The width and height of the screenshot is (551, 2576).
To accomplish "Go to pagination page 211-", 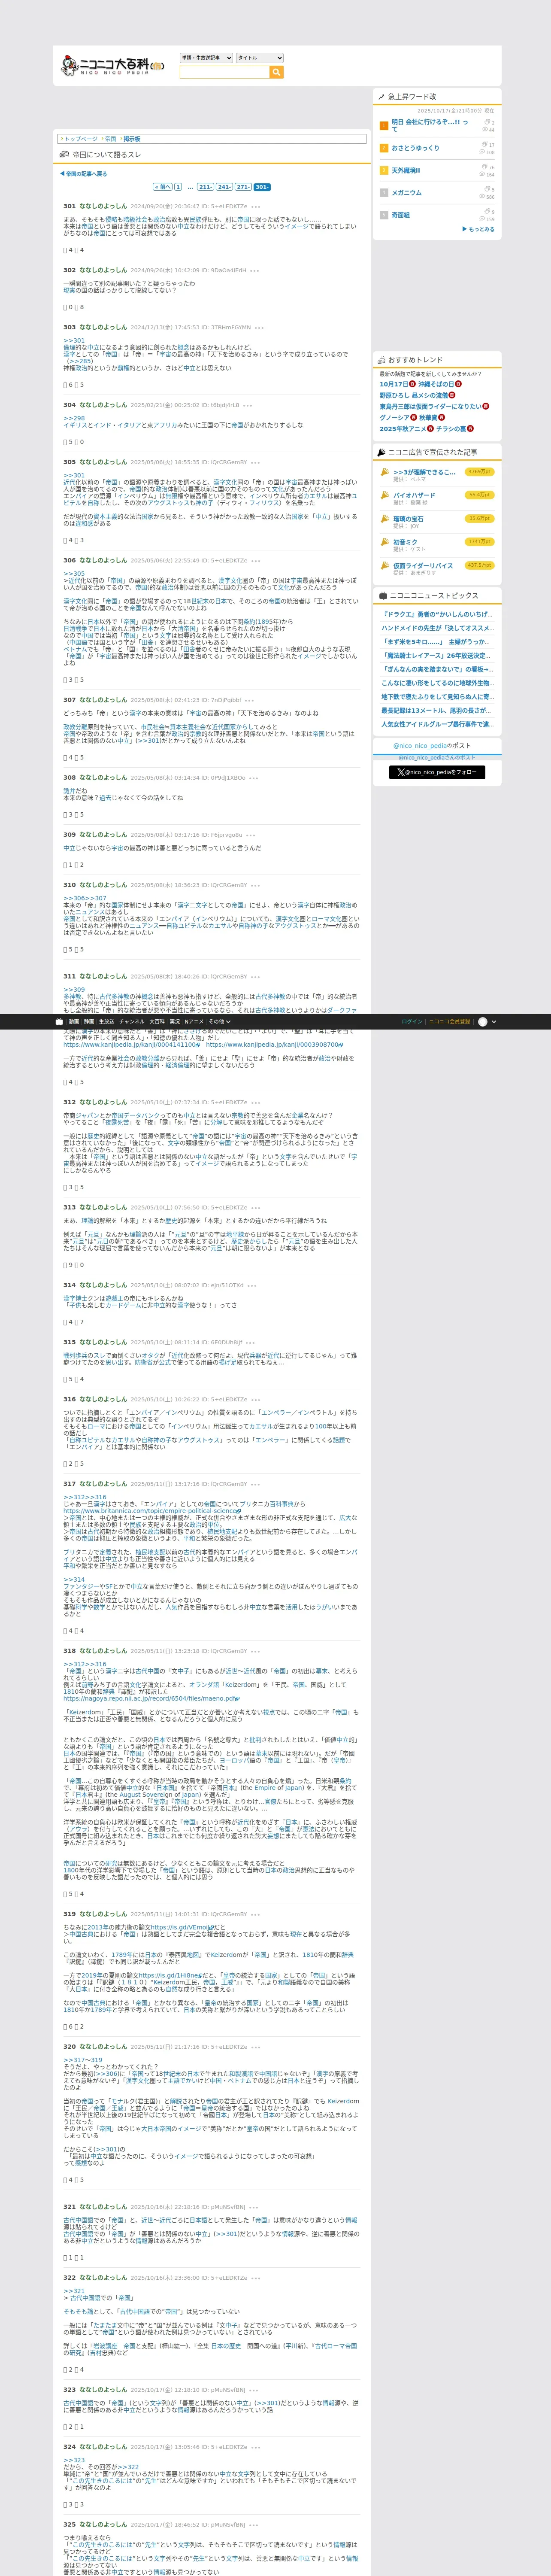I will [x=205, y=187].
